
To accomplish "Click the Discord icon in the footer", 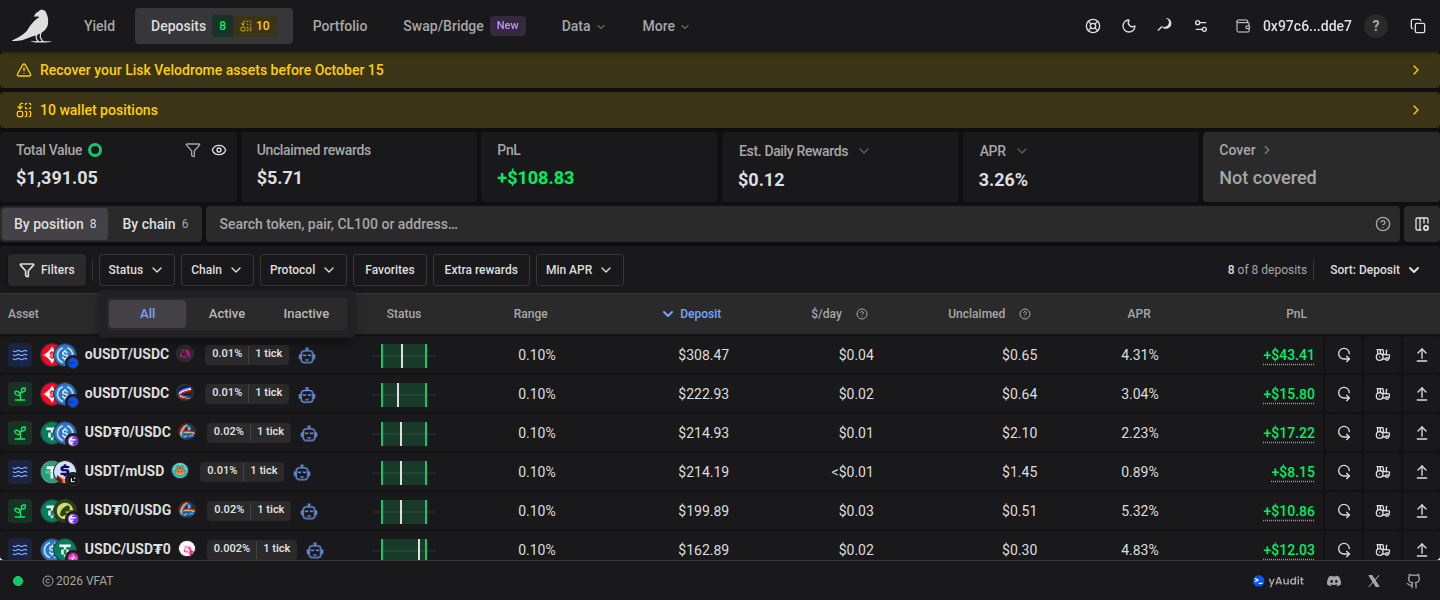I will click(1333, 581).
